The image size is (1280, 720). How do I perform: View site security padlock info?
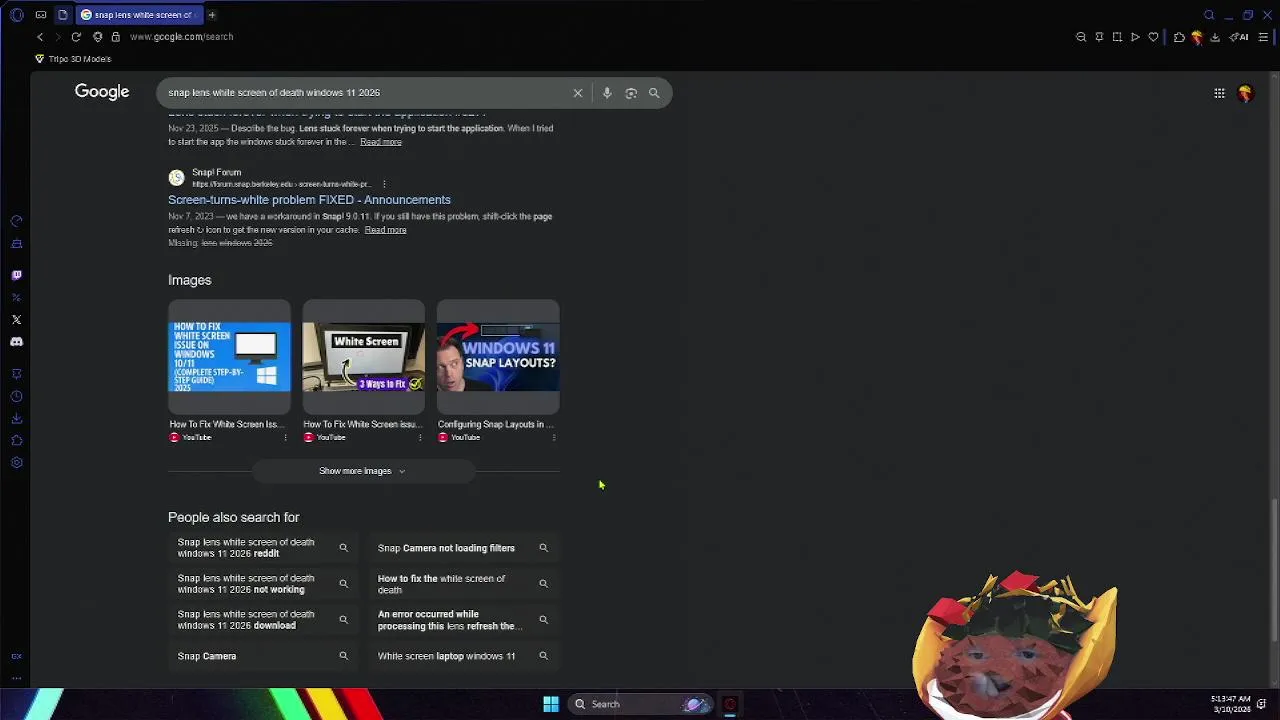(115, 37)
